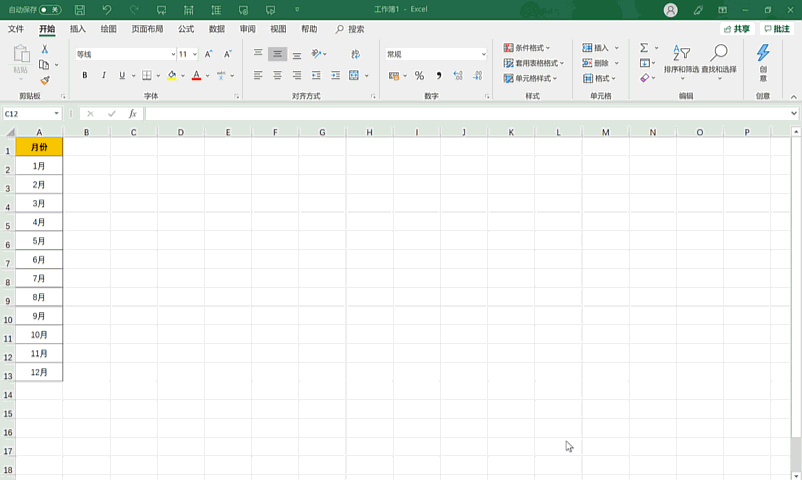Screen dimensions: 802x480
Task: Toggle bold formatting button
Action: tap(84, 75)
